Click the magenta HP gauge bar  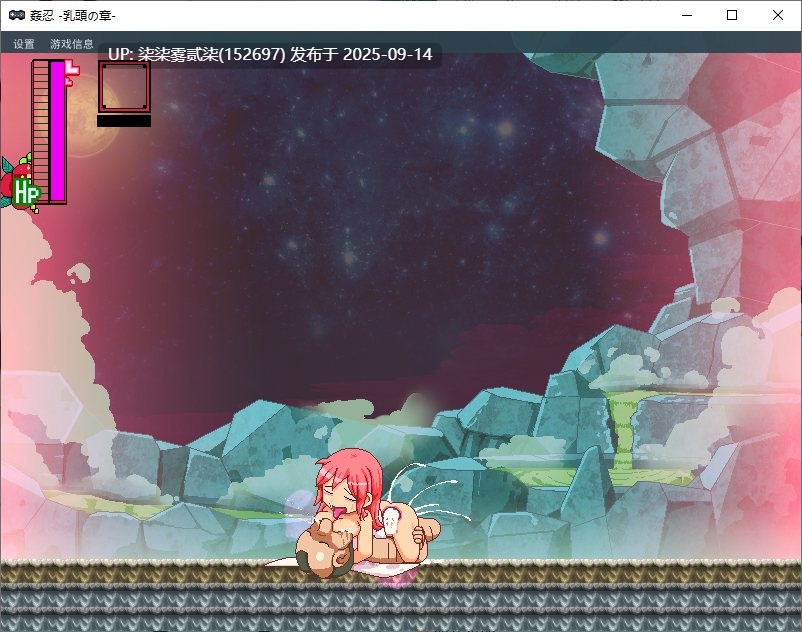pos(57,131)
